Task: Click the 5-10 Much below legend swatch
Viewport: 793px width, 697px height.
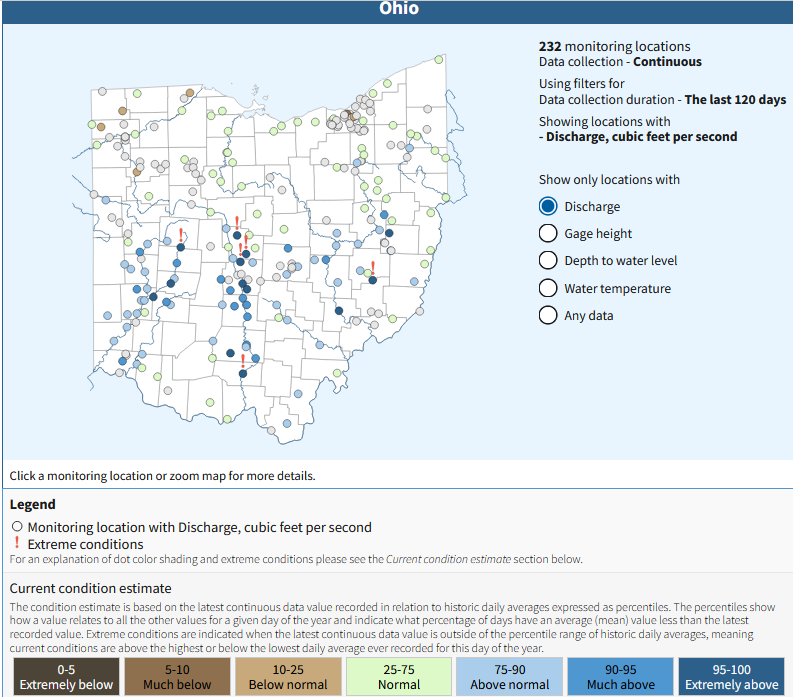Action: click(x=177, y=677)
